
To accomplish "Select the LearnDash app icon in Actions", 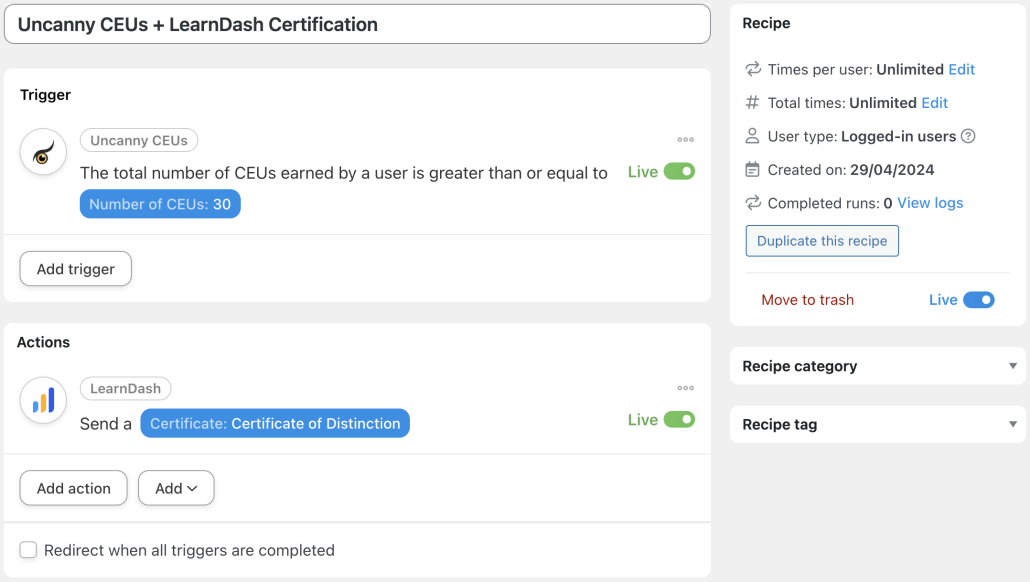I will coord(42,400).
